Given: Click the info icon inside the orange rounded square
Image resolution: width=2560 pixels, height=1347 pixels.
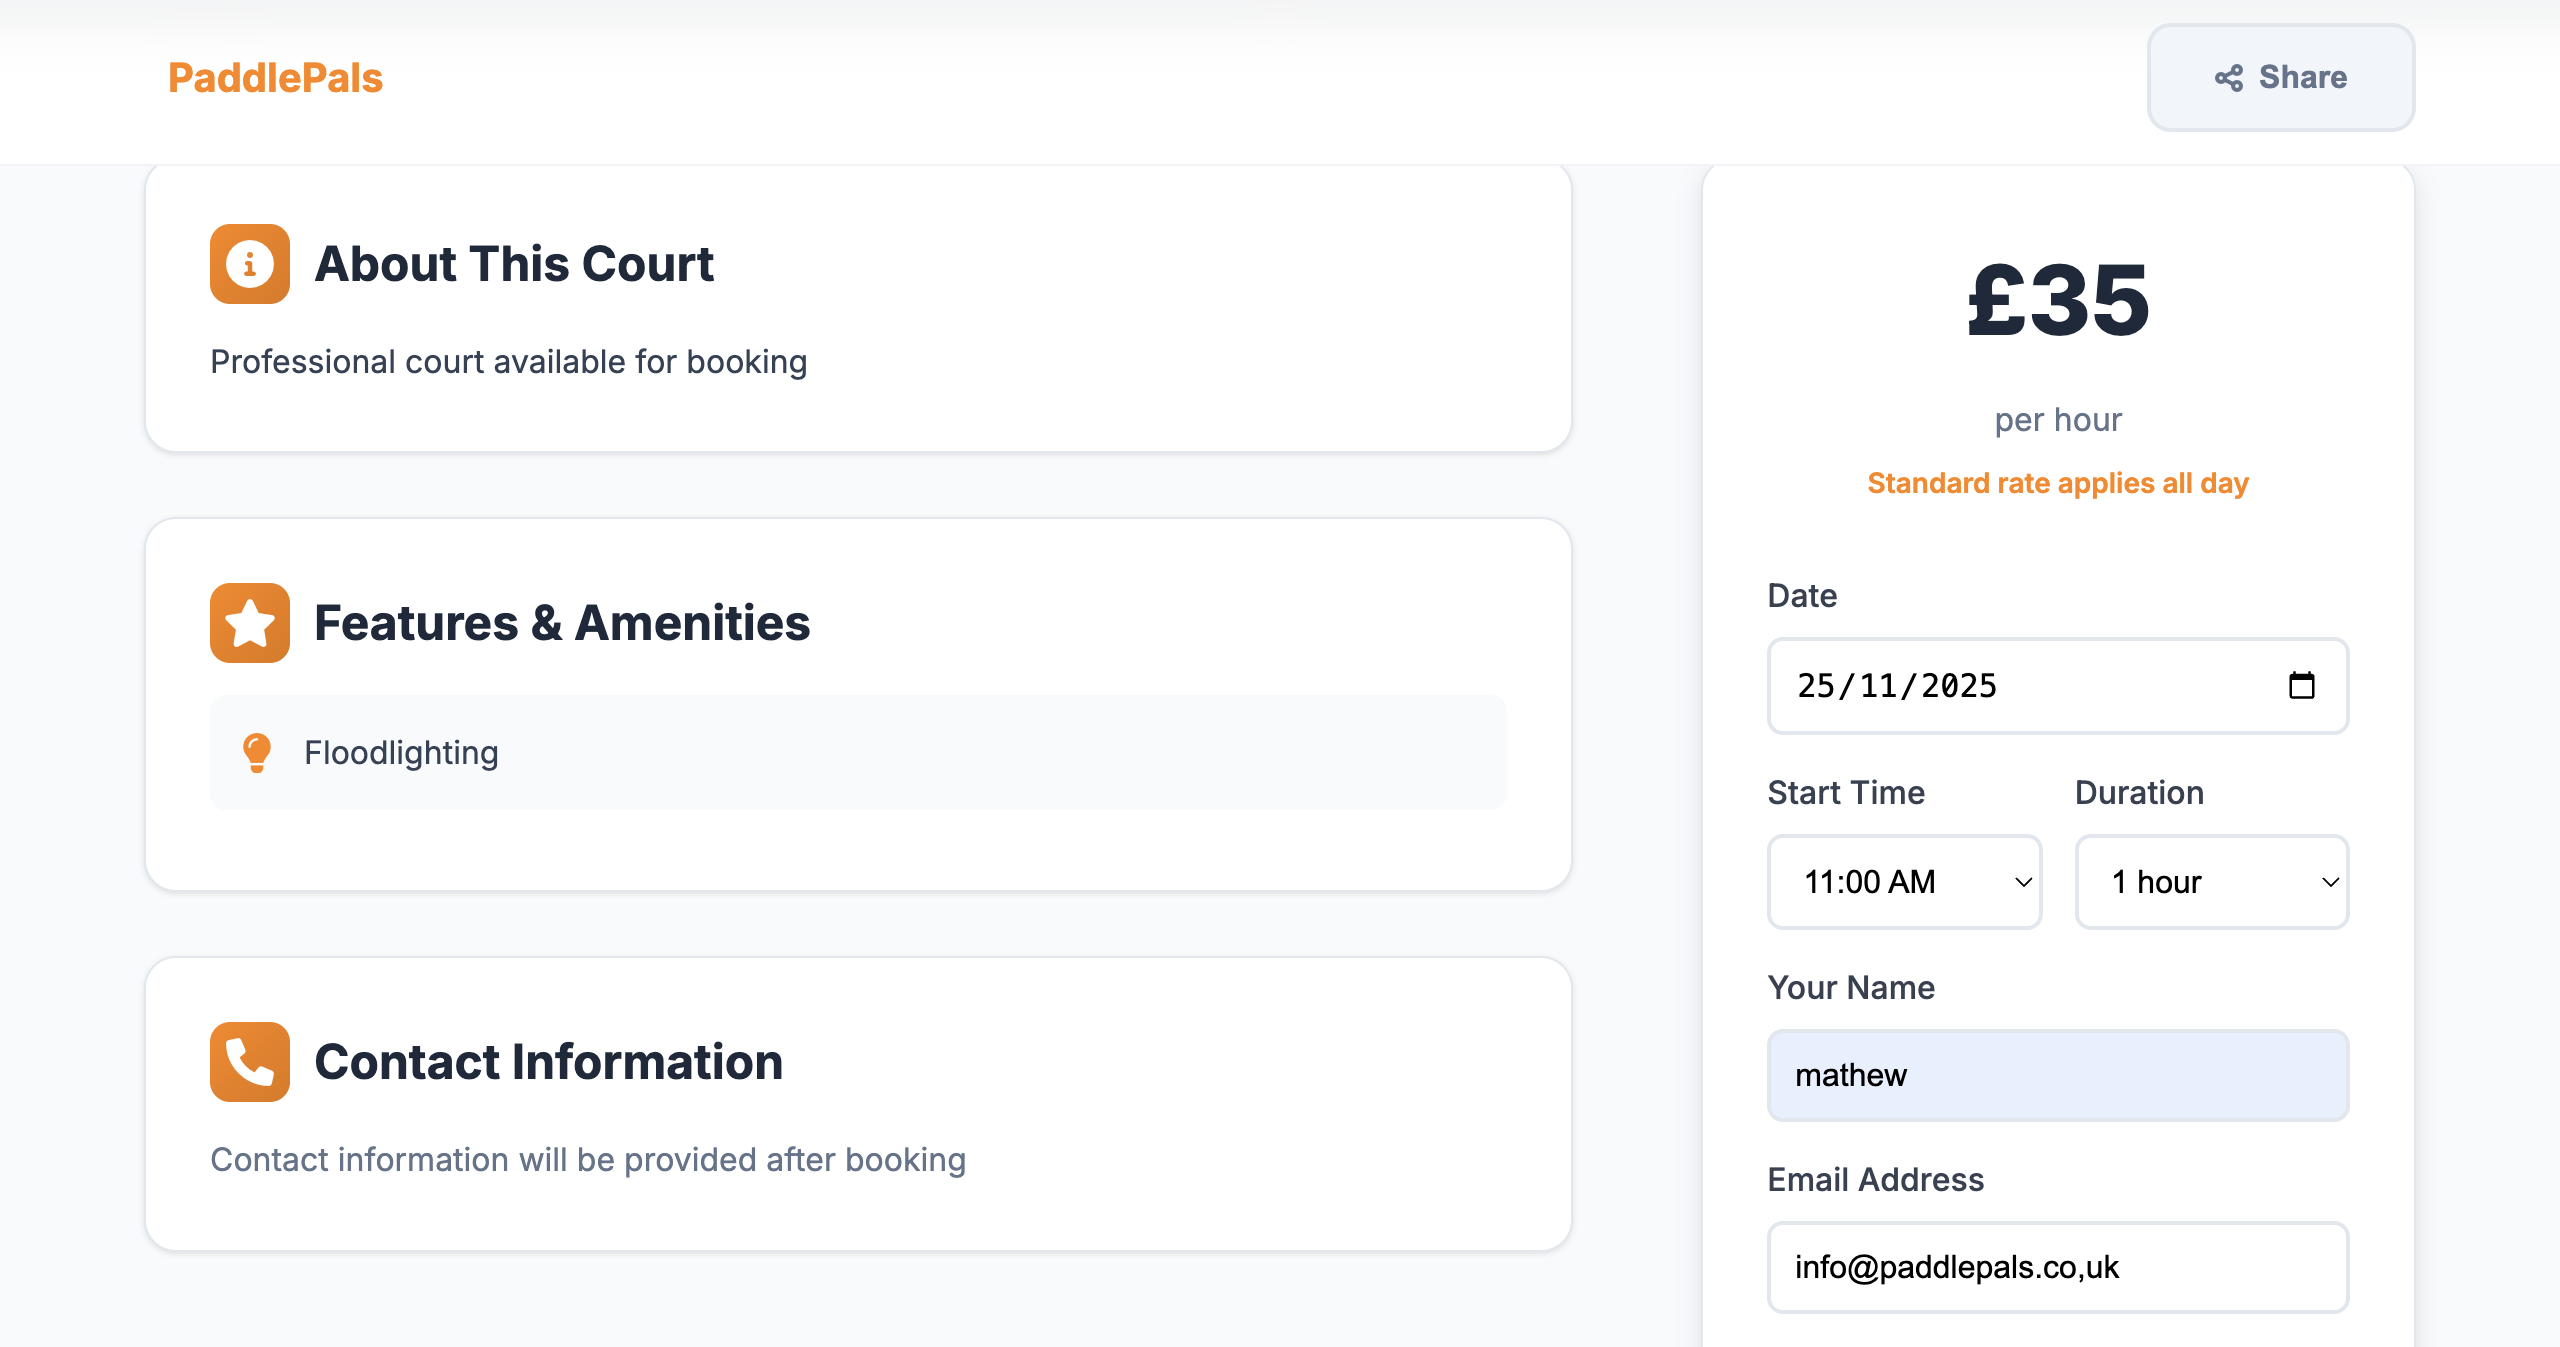Looking at the screenshot, I should pyautogui.click(x=249, y=263).
